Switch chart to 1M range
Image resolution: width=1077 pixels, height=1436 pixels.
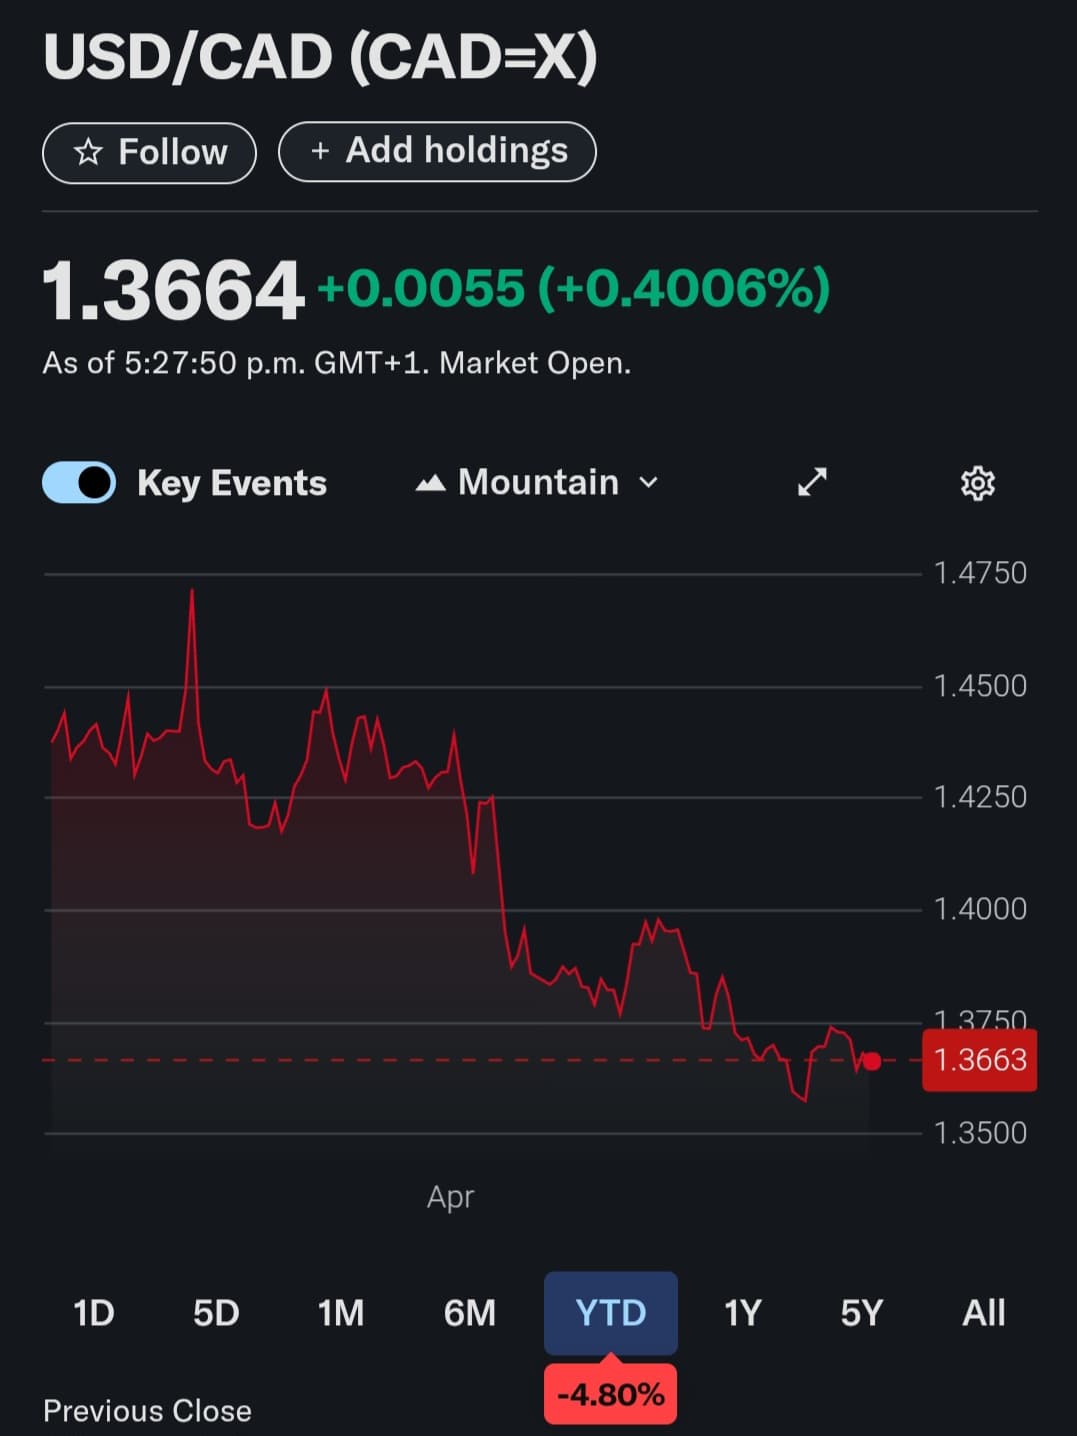[x=341, y=1313]
